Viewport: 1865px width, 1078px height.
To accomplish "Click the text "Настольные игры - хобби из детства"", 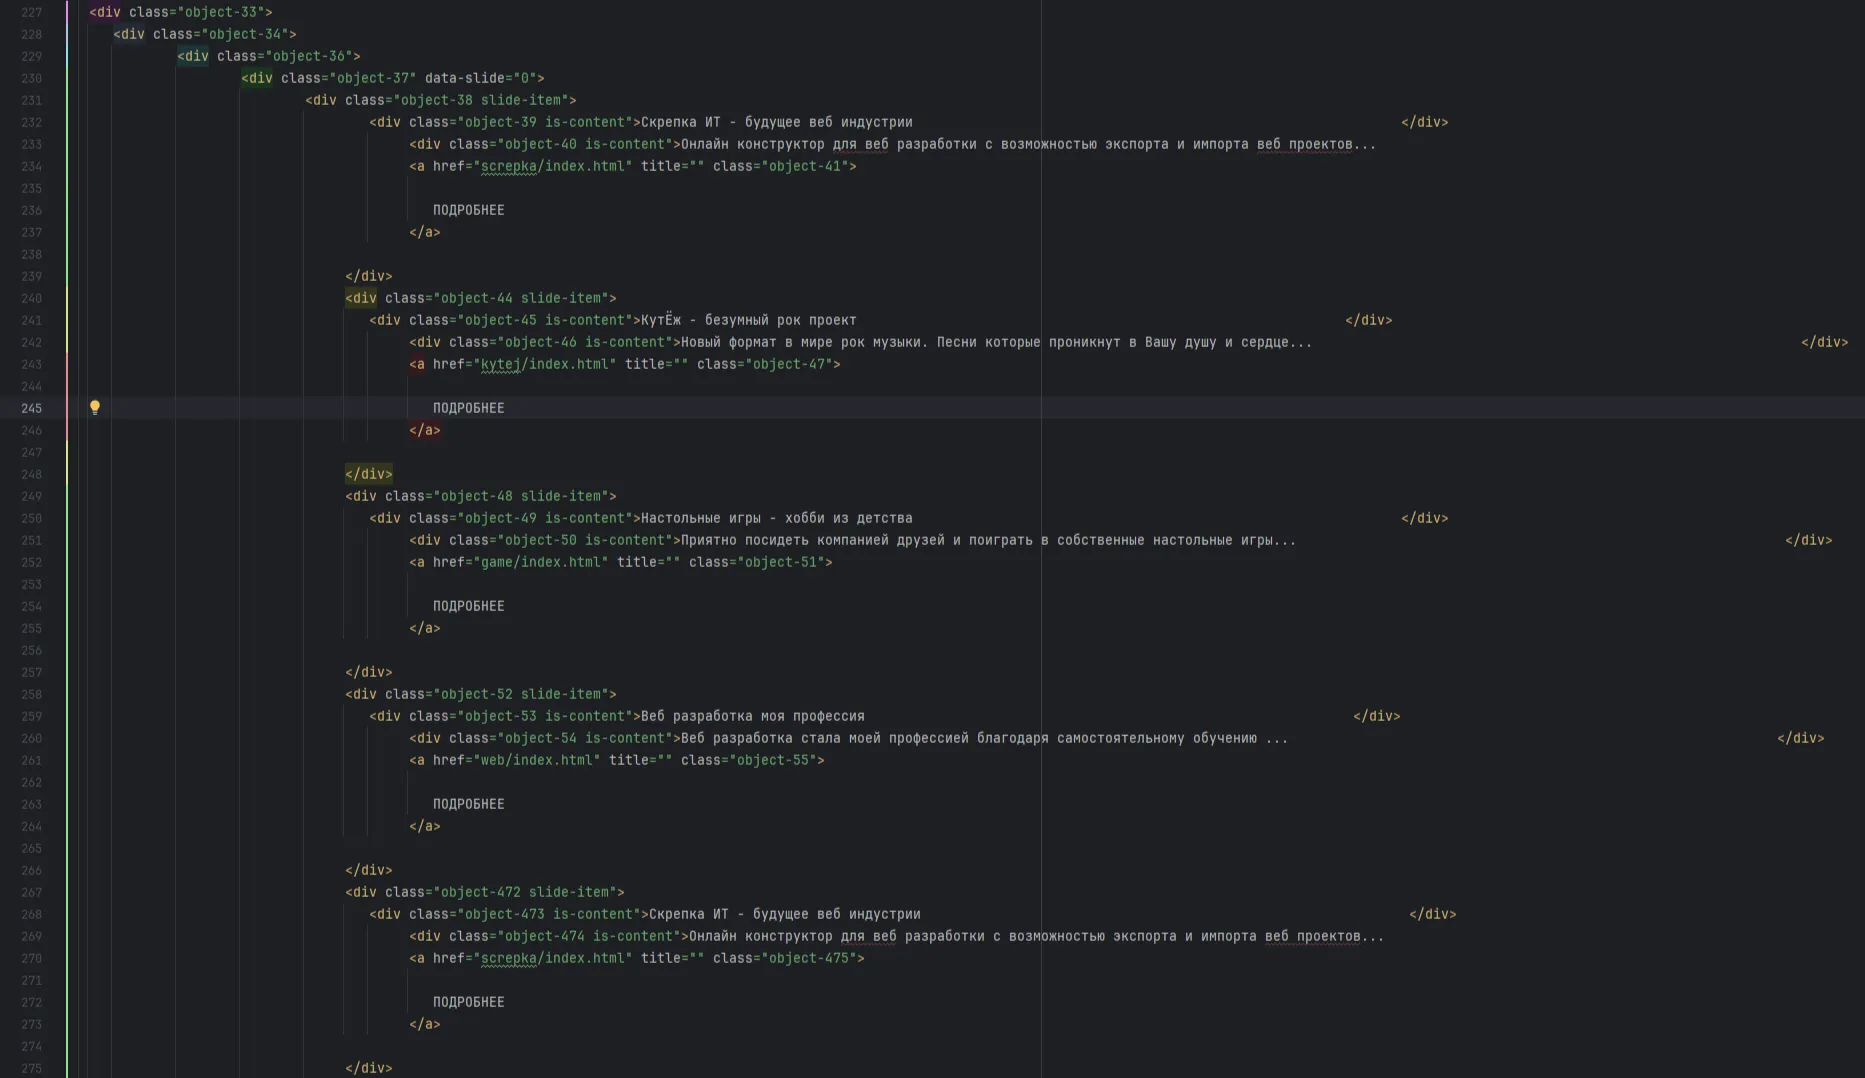I will click(x=776, y=518).
